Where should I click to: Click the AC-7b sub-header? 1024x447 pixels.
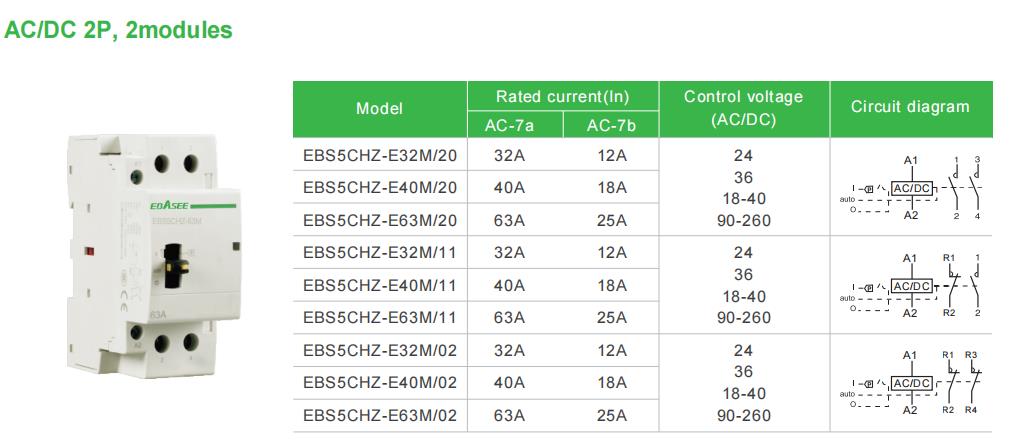tap(611, 125)
